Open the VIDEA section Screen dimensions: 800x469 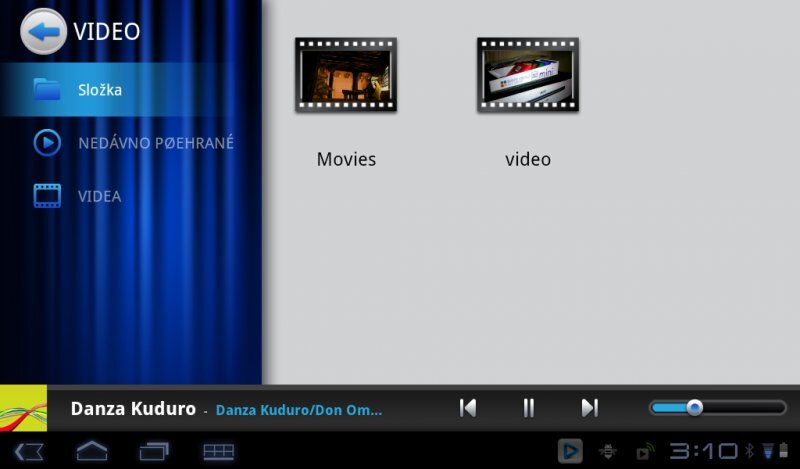coord(100,196)
